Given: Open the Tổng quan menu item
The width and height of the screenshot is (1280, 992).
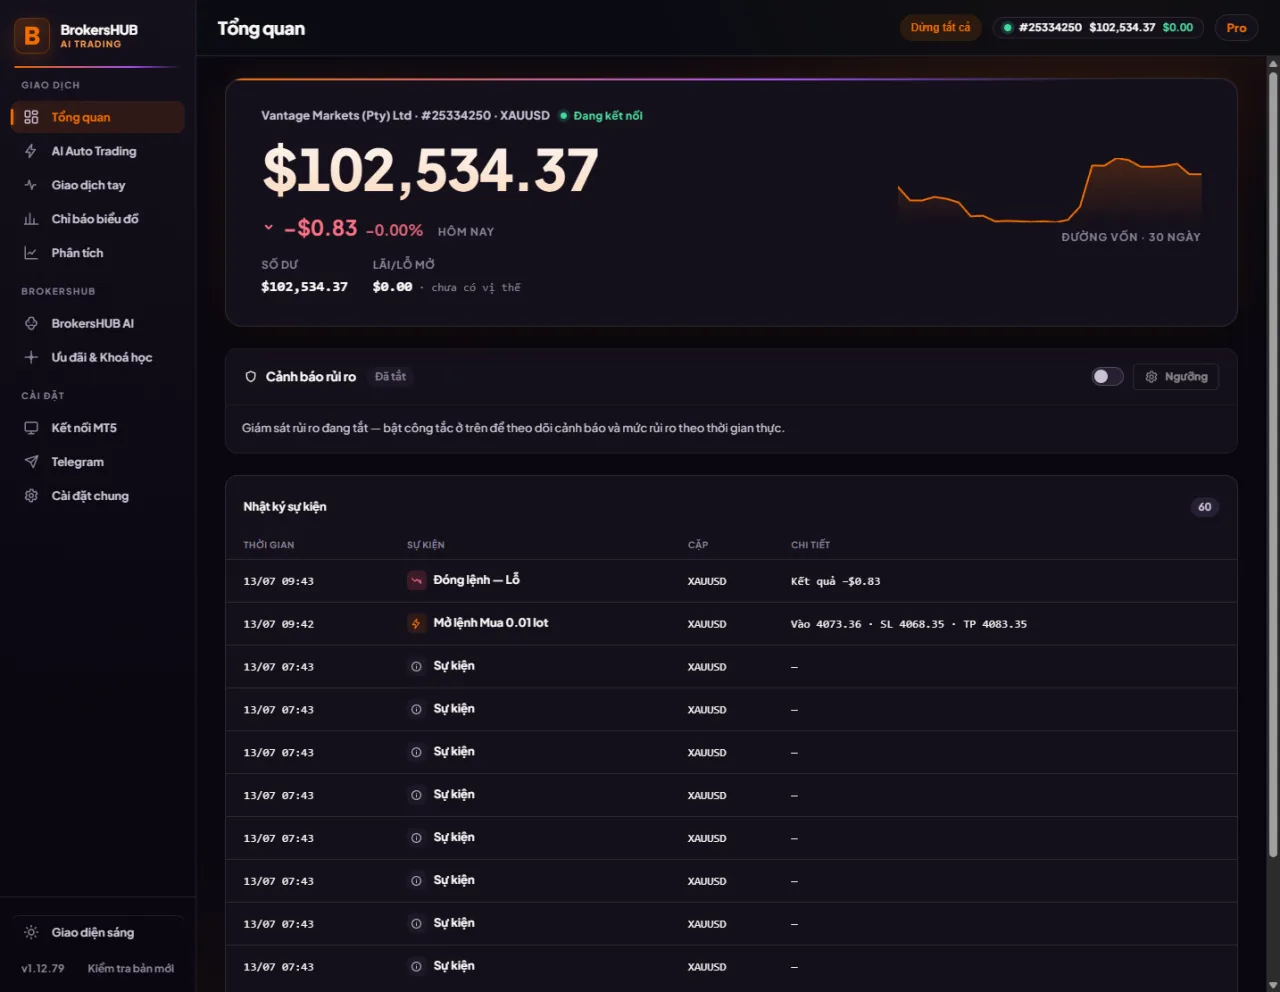Looking at the screenshot, I should point(98,117).
